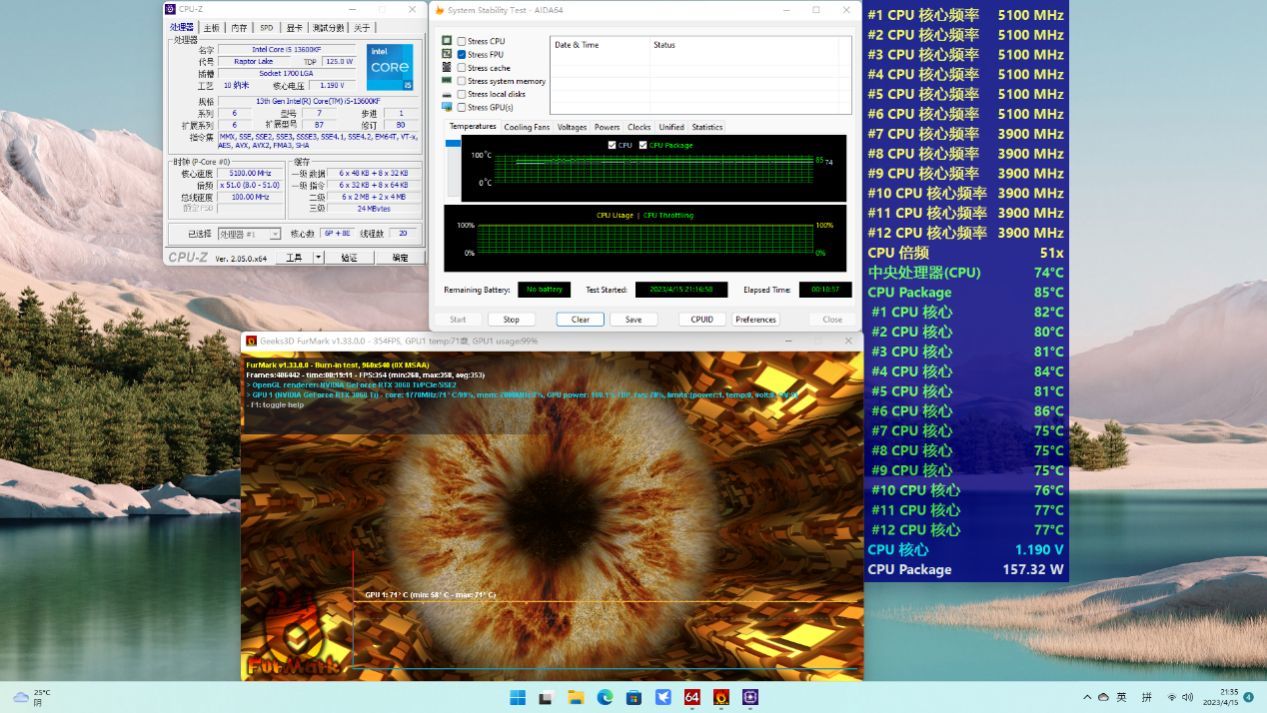The image size is (1267, 713).
Task: Open File Explorer from the taskbar
Action: (575, 697)
